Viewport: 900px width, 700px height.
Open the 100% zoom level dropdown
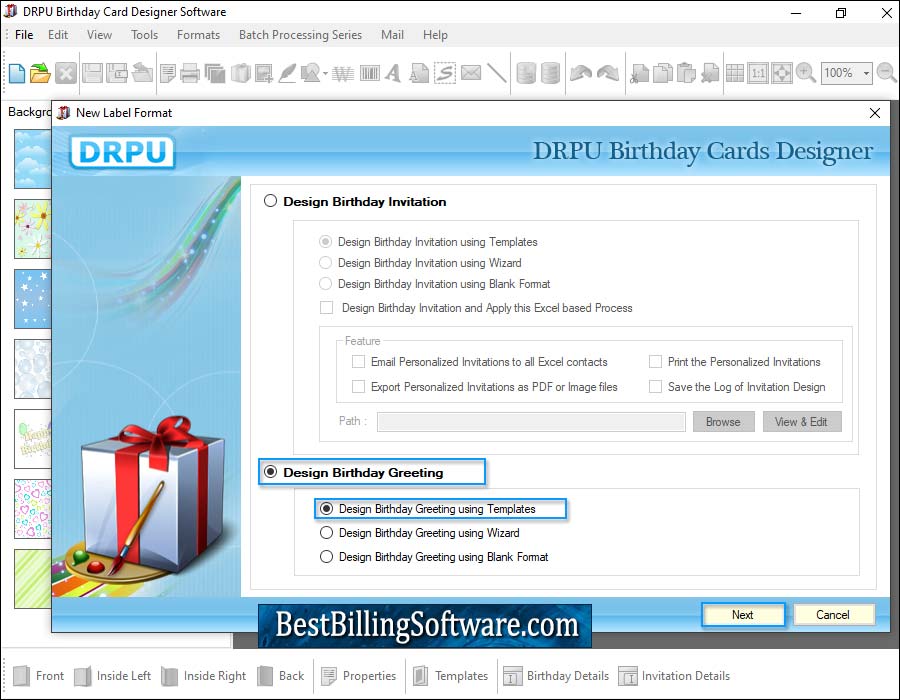click(x=866, y=73)
